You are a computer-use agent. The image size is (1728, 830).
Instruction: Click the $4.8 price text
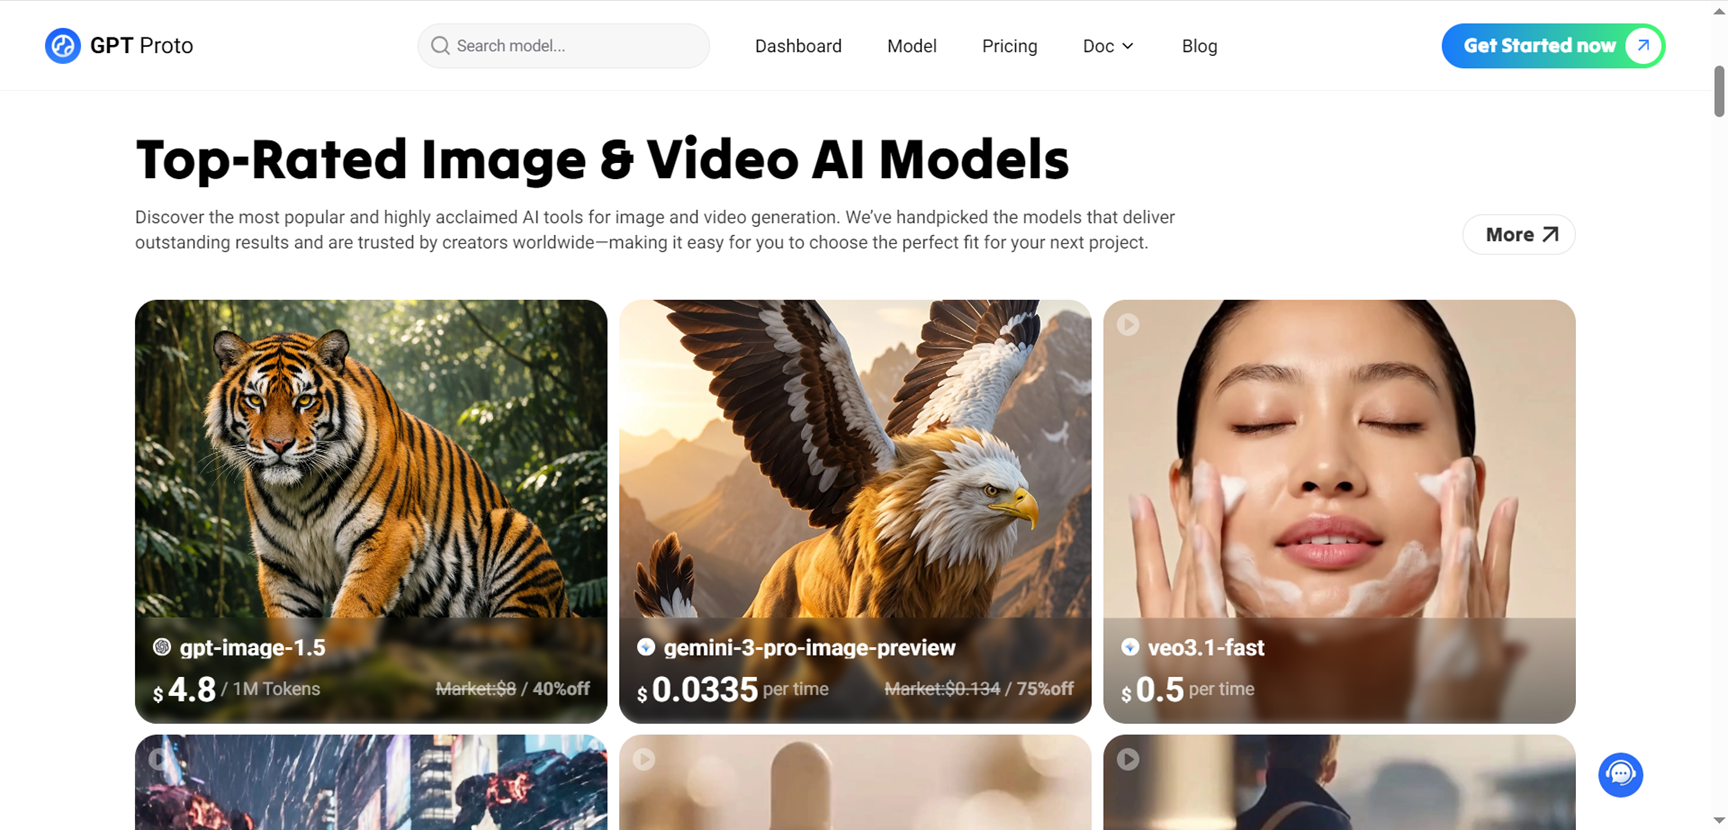tap(185, 689)
